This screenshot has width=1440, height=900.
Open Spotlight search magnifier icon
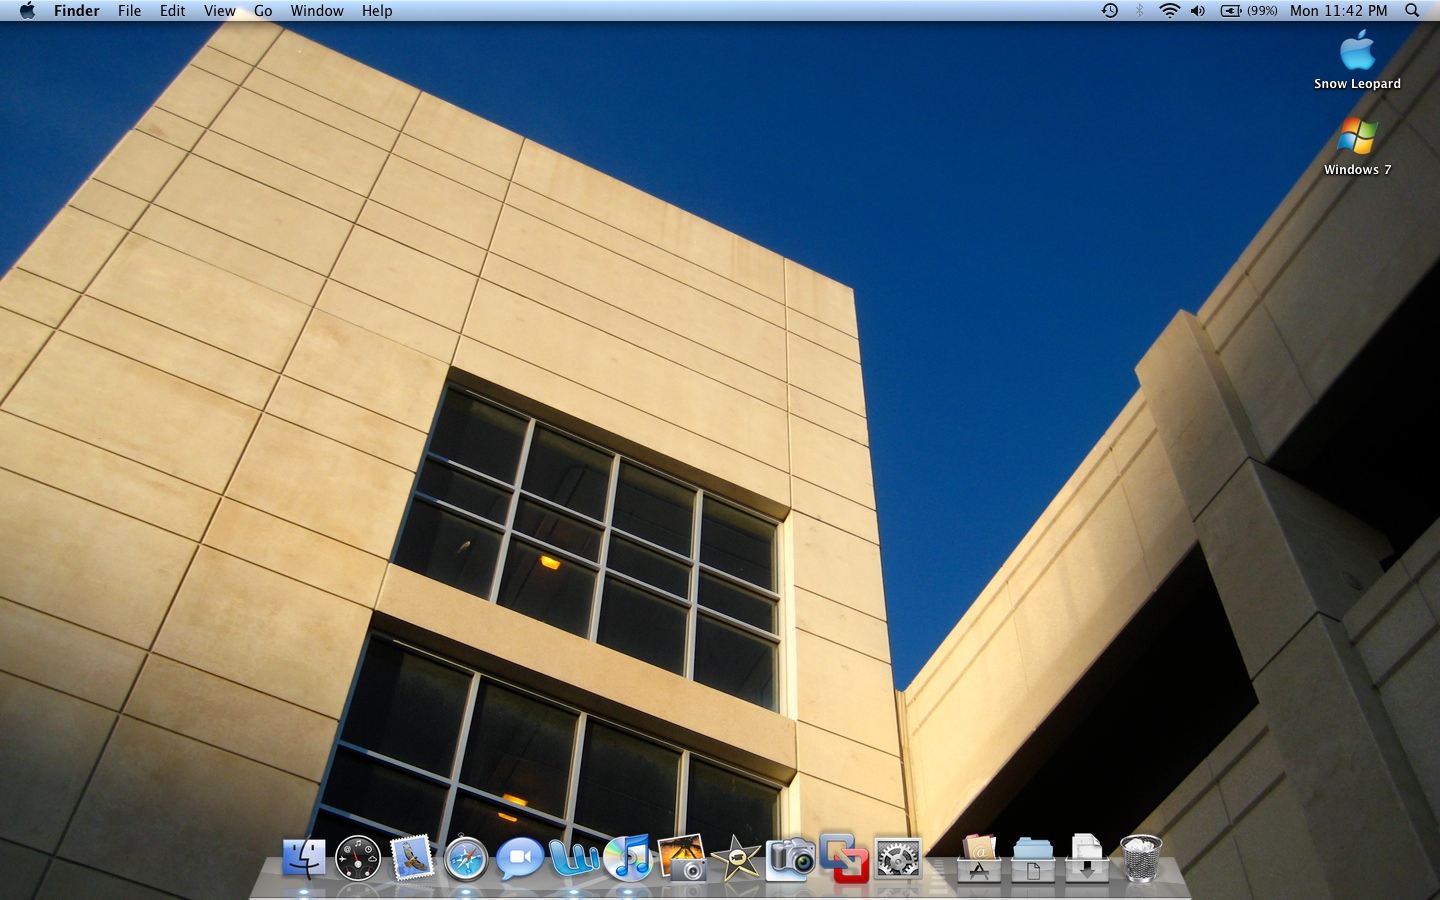(x=1412, y=10)
